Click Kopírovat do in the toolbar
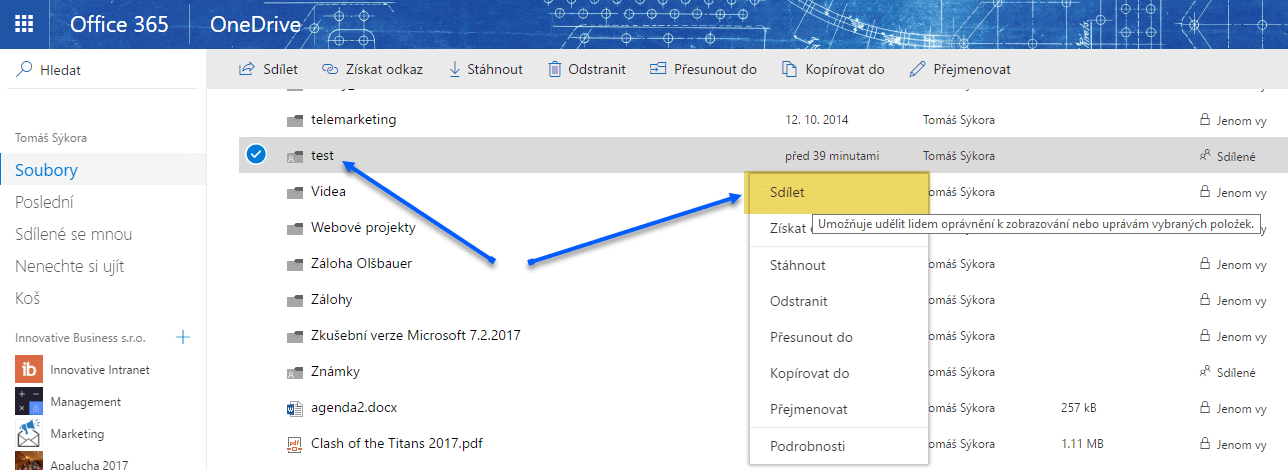This screenshot has height=470, width=1288. coord(833,70)
